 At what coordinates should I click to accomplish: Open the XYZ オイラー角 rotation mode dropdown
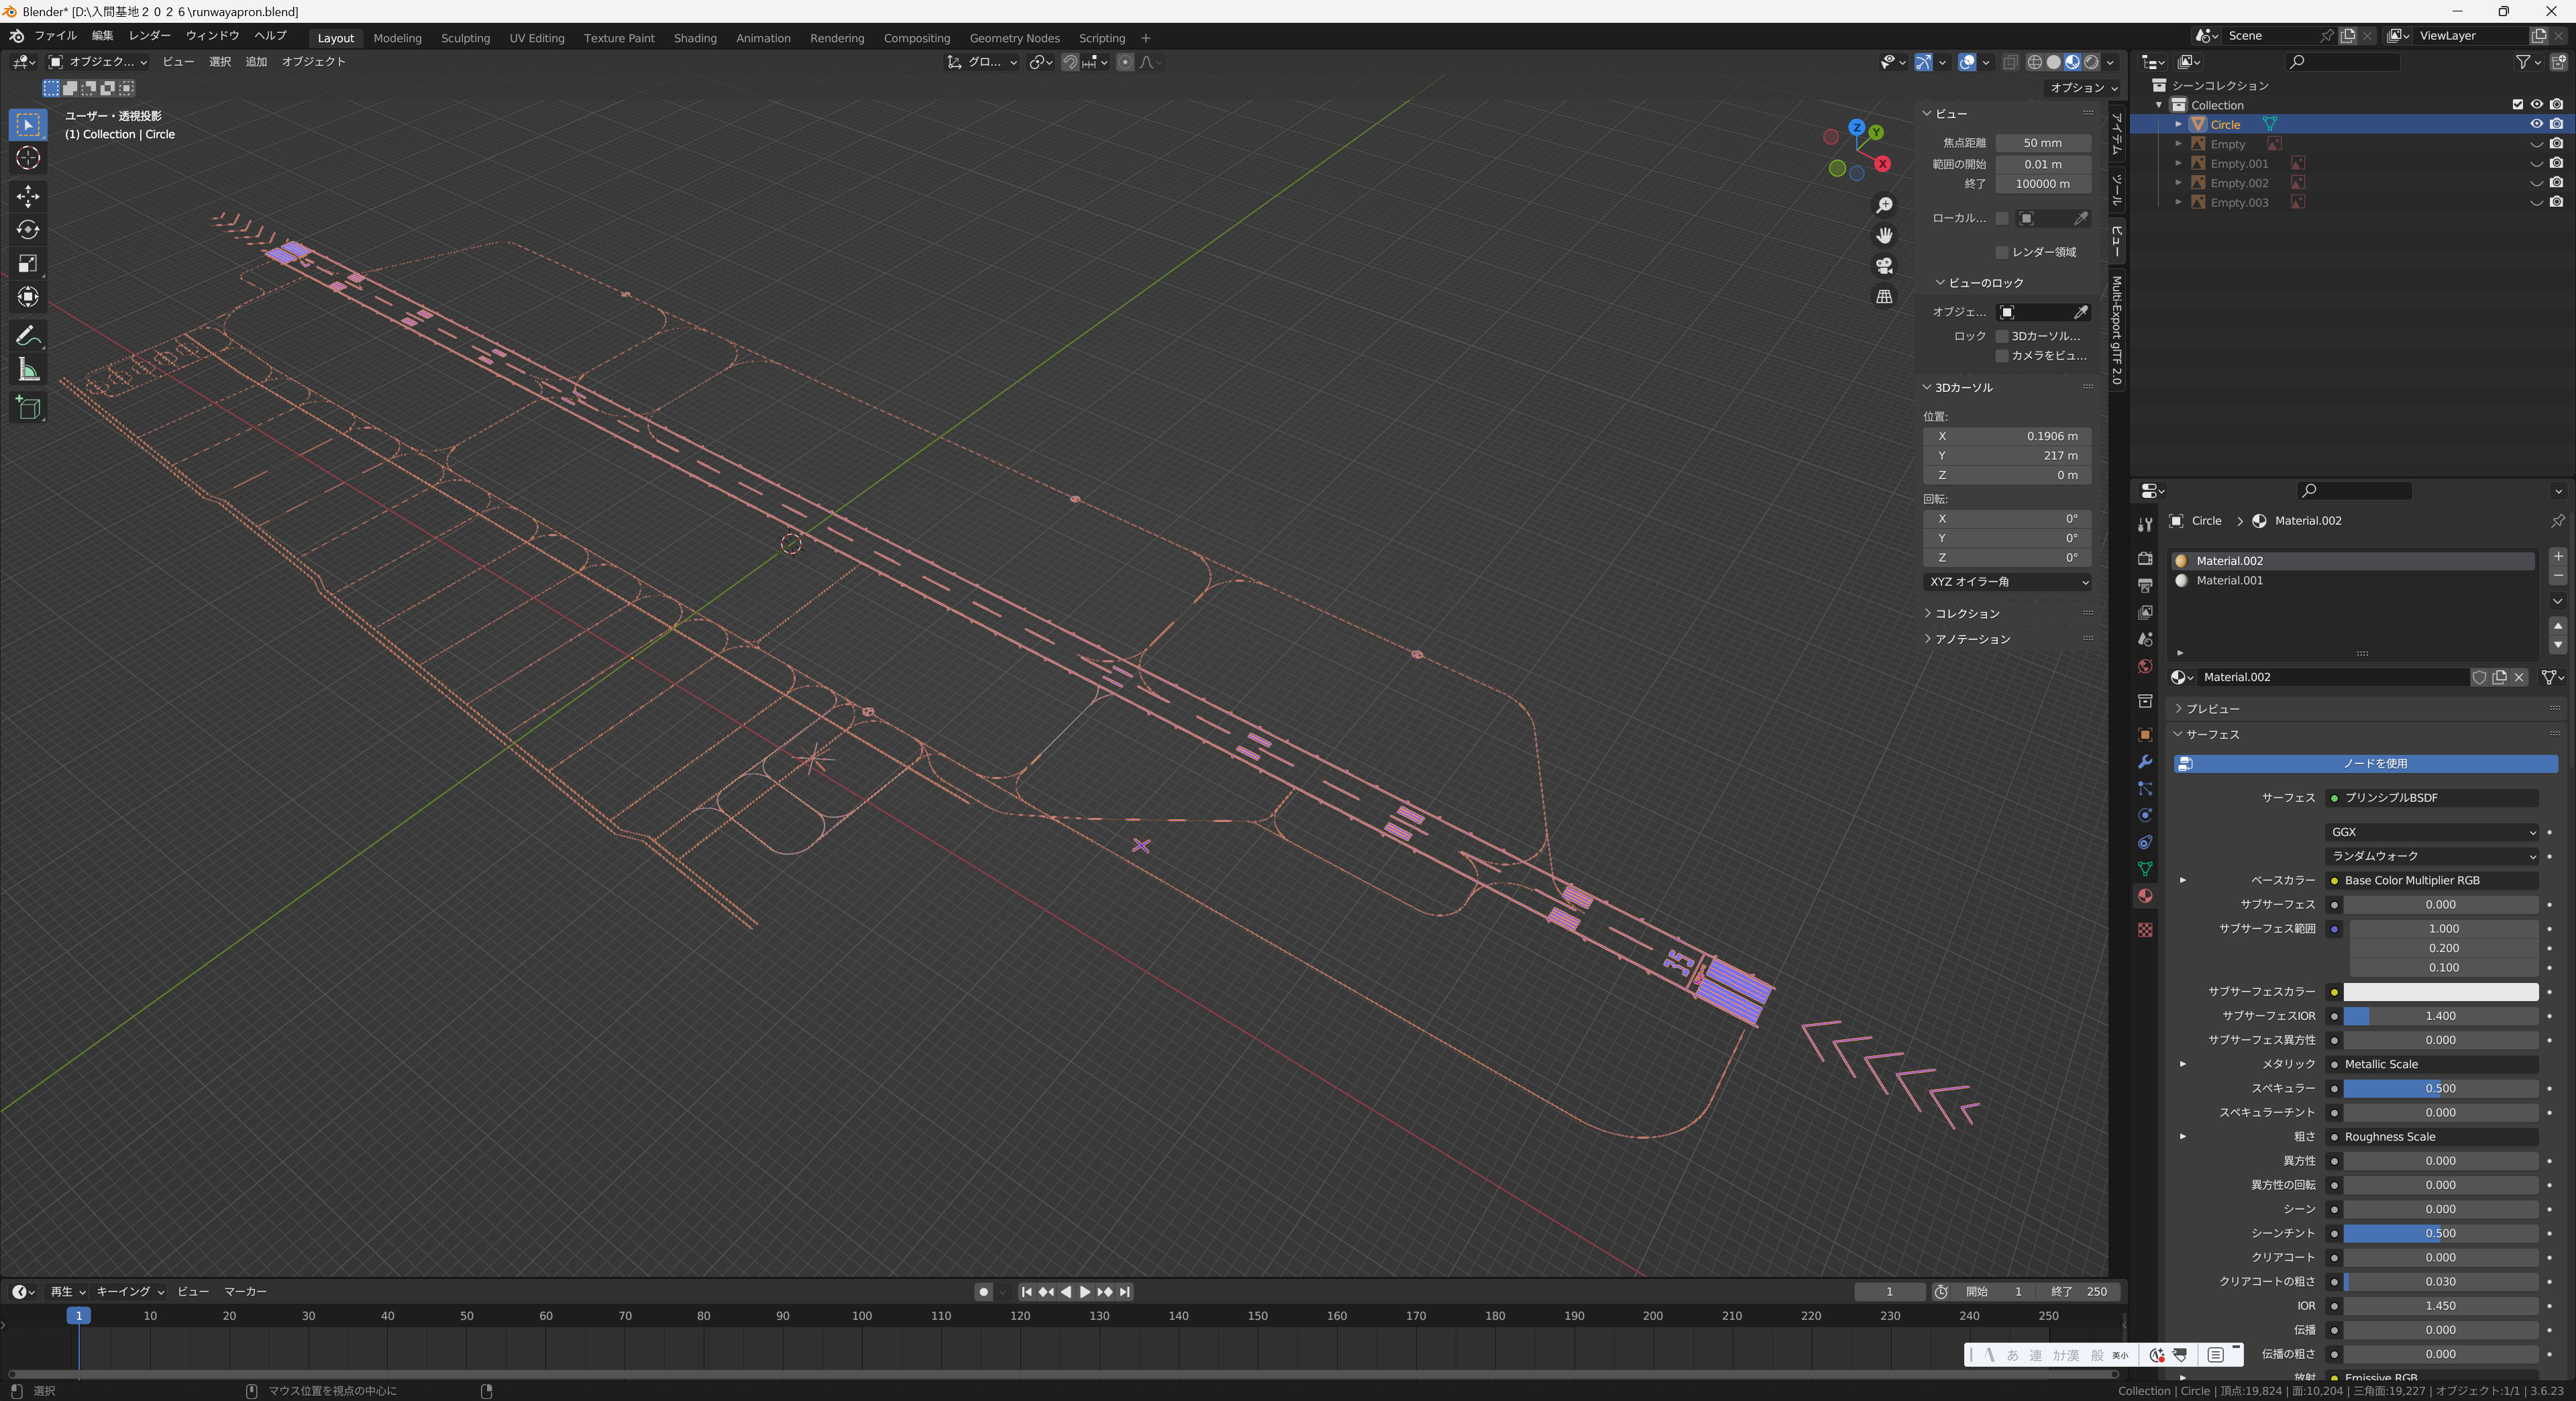coord(2007,582)
